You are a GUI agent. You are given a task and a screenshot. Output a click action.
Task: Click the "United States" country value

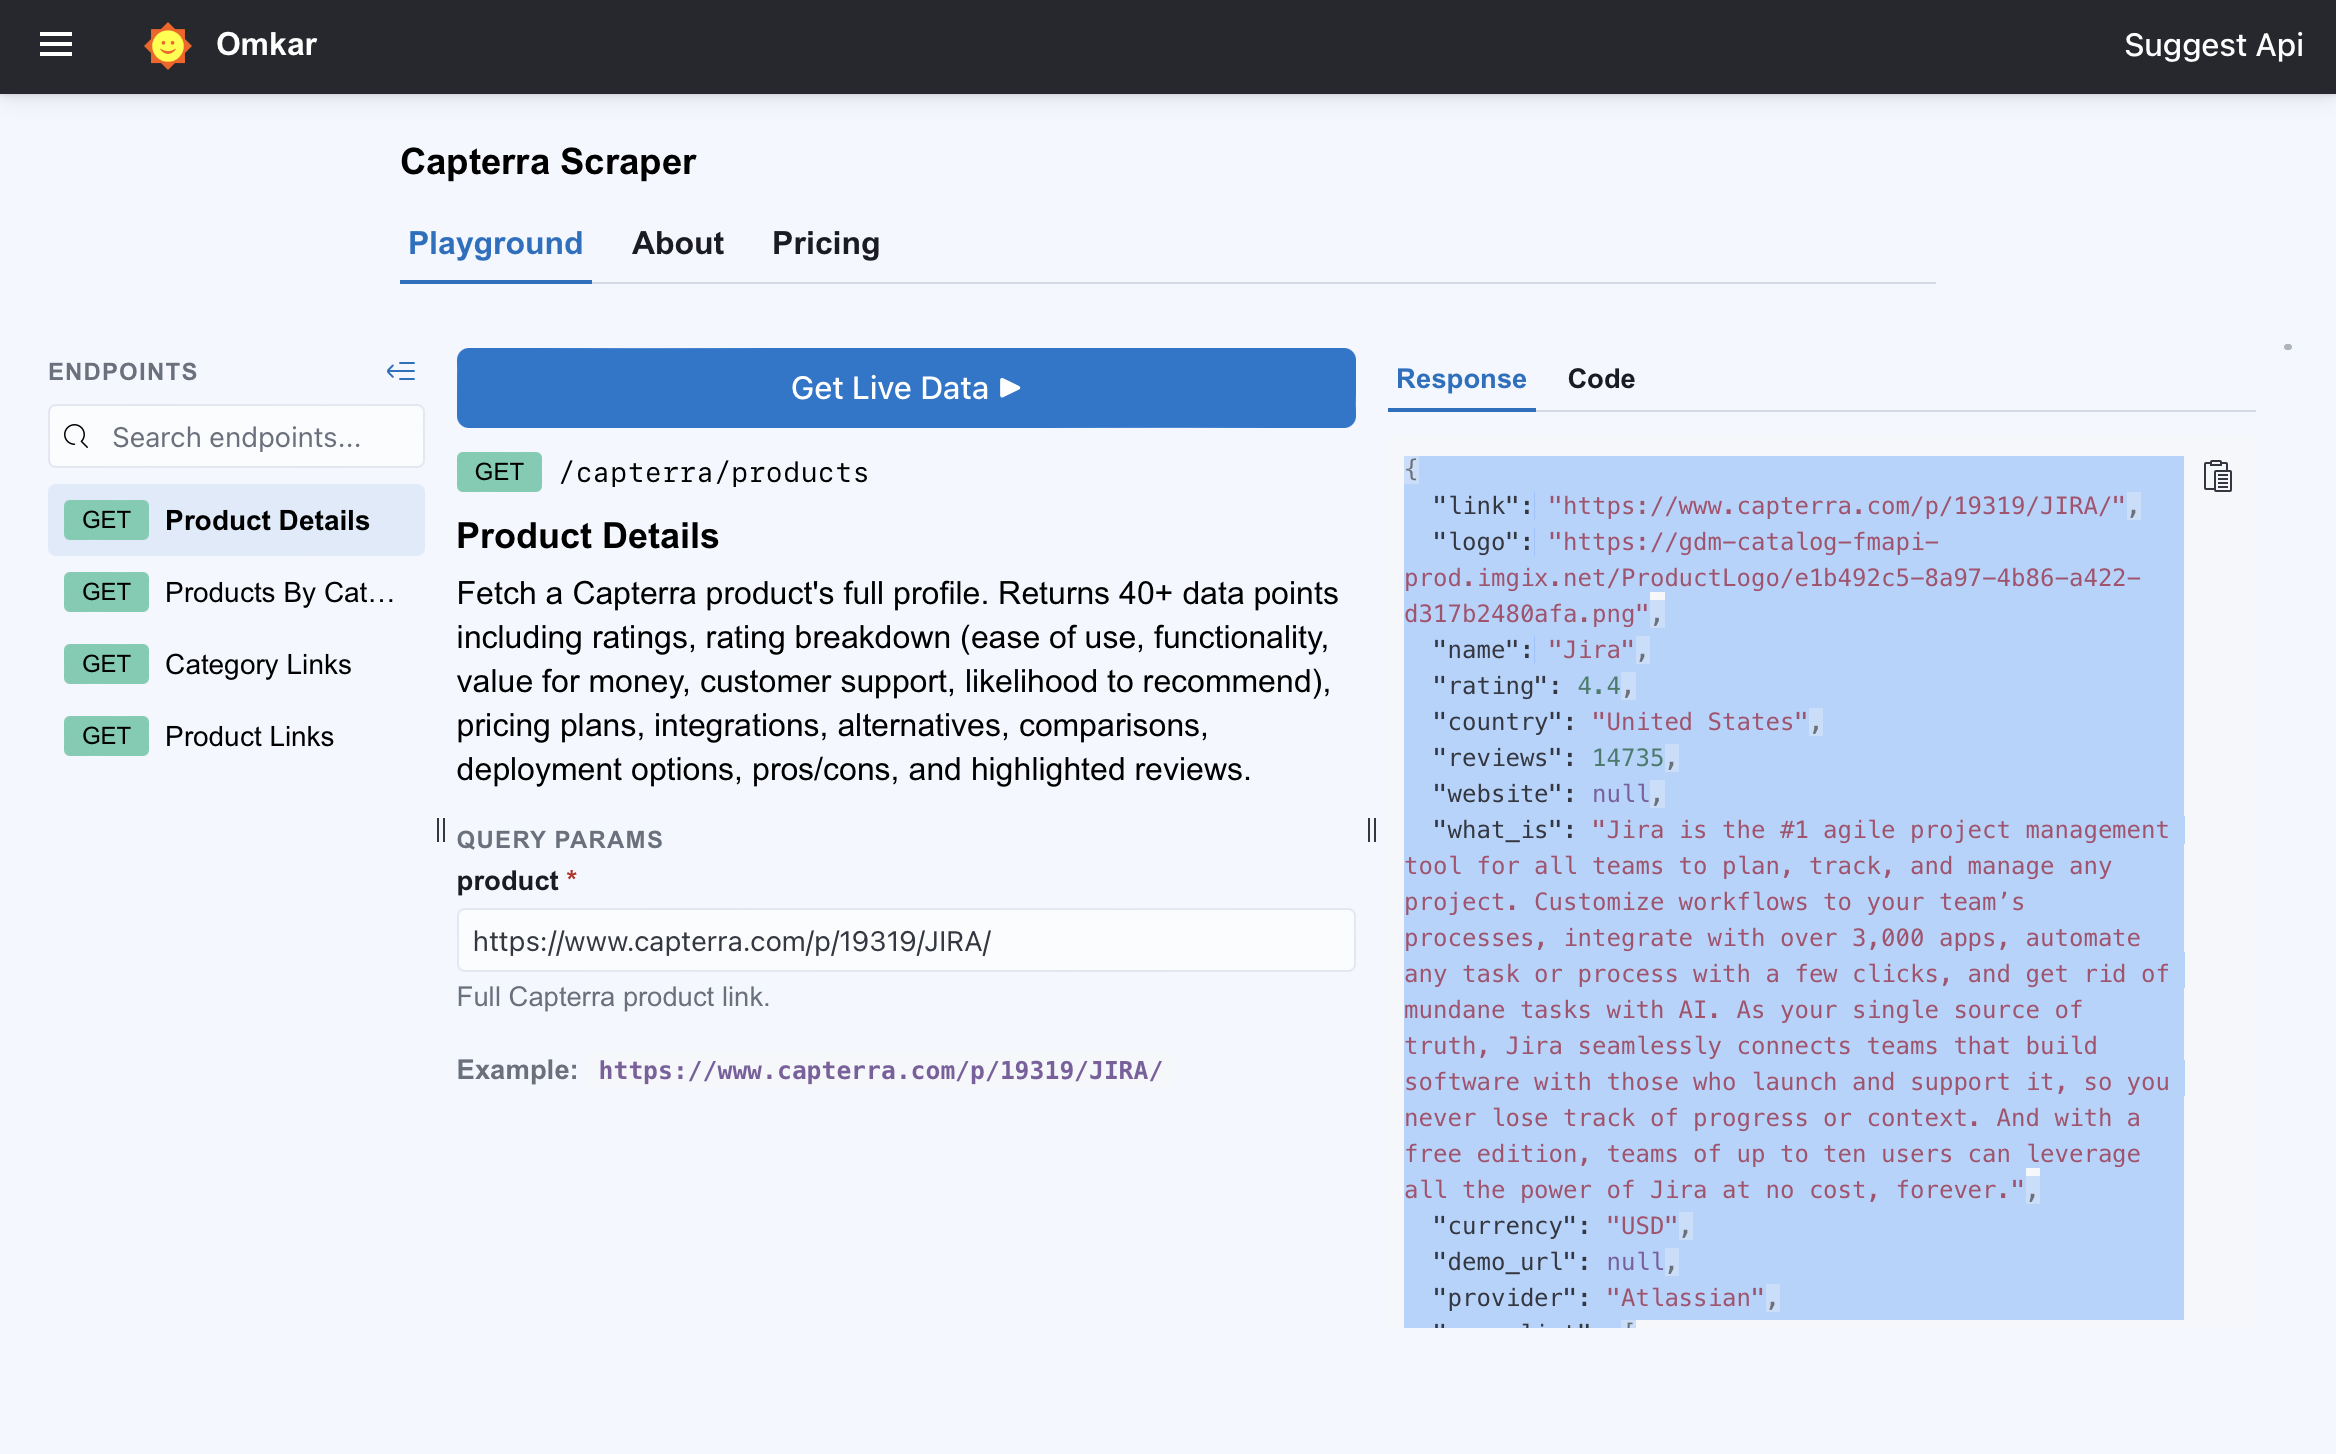pos(1699,722)
